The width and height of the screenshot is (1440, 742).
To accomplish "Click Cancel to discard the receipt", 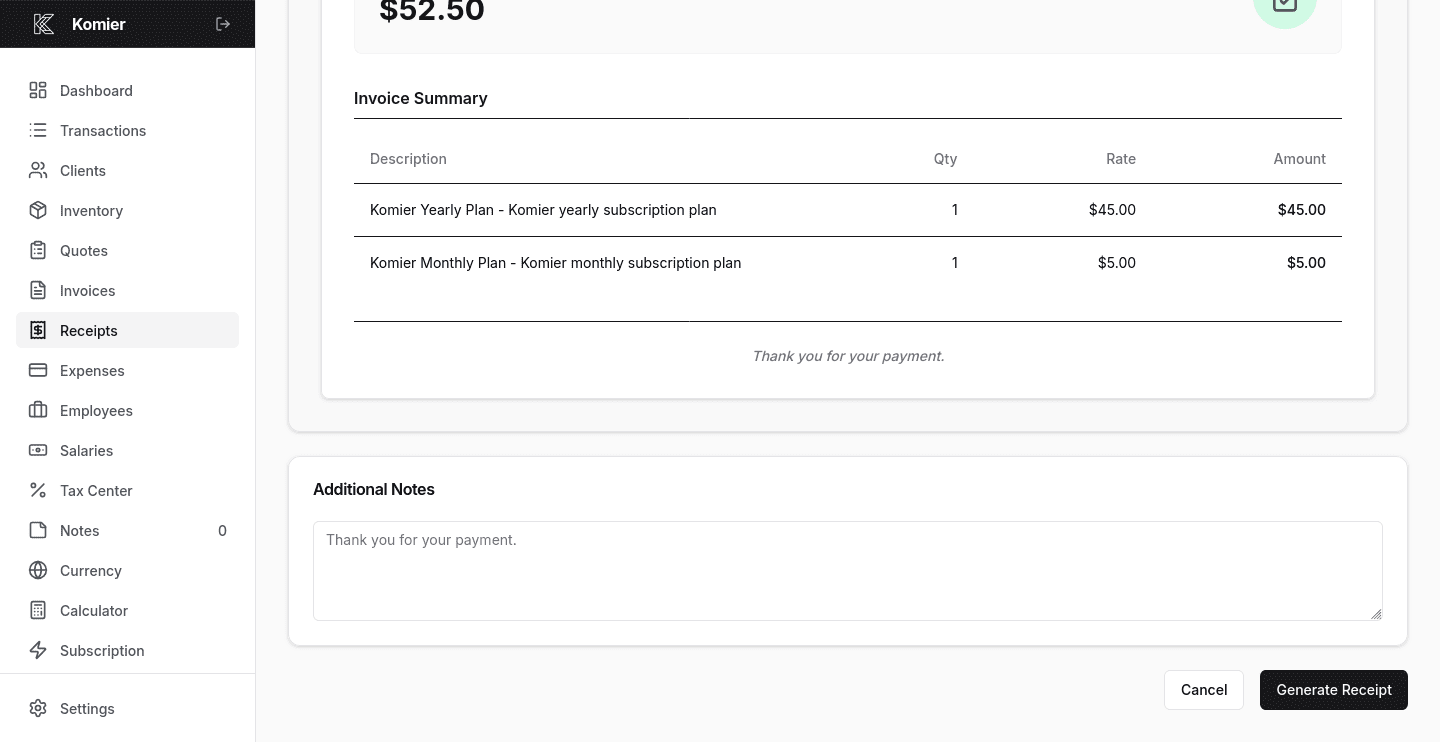I will click(1204, 690).
